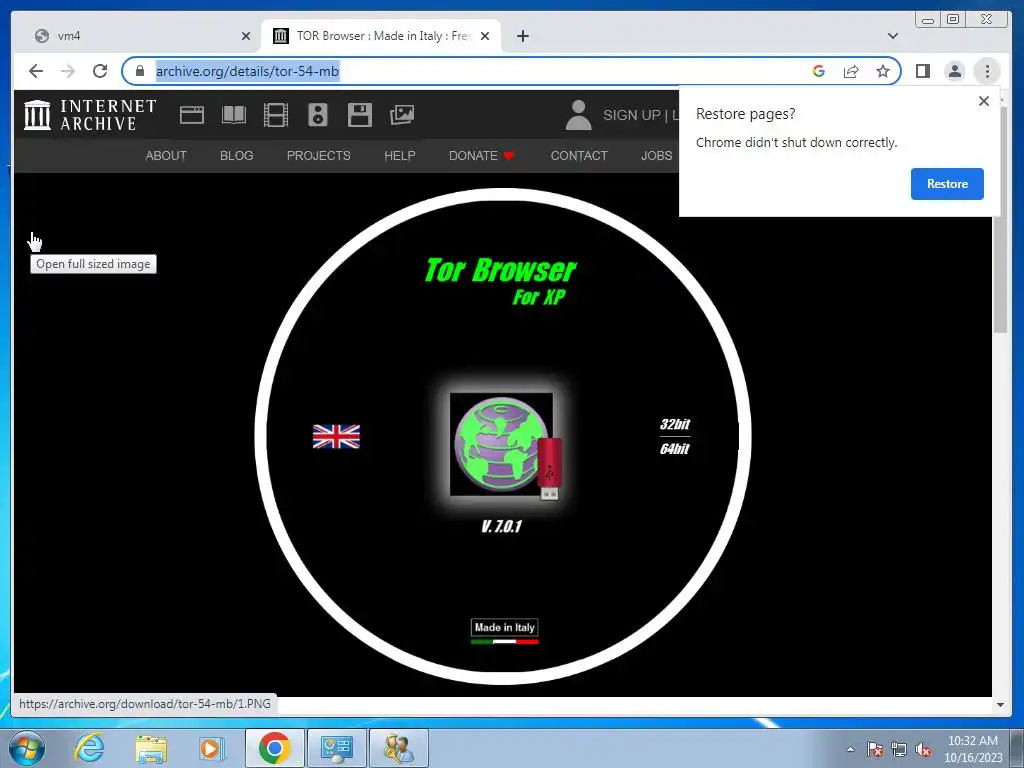Go back with the browser back arrow
This screenshot has width=1024, height=768.
[36, 71]
